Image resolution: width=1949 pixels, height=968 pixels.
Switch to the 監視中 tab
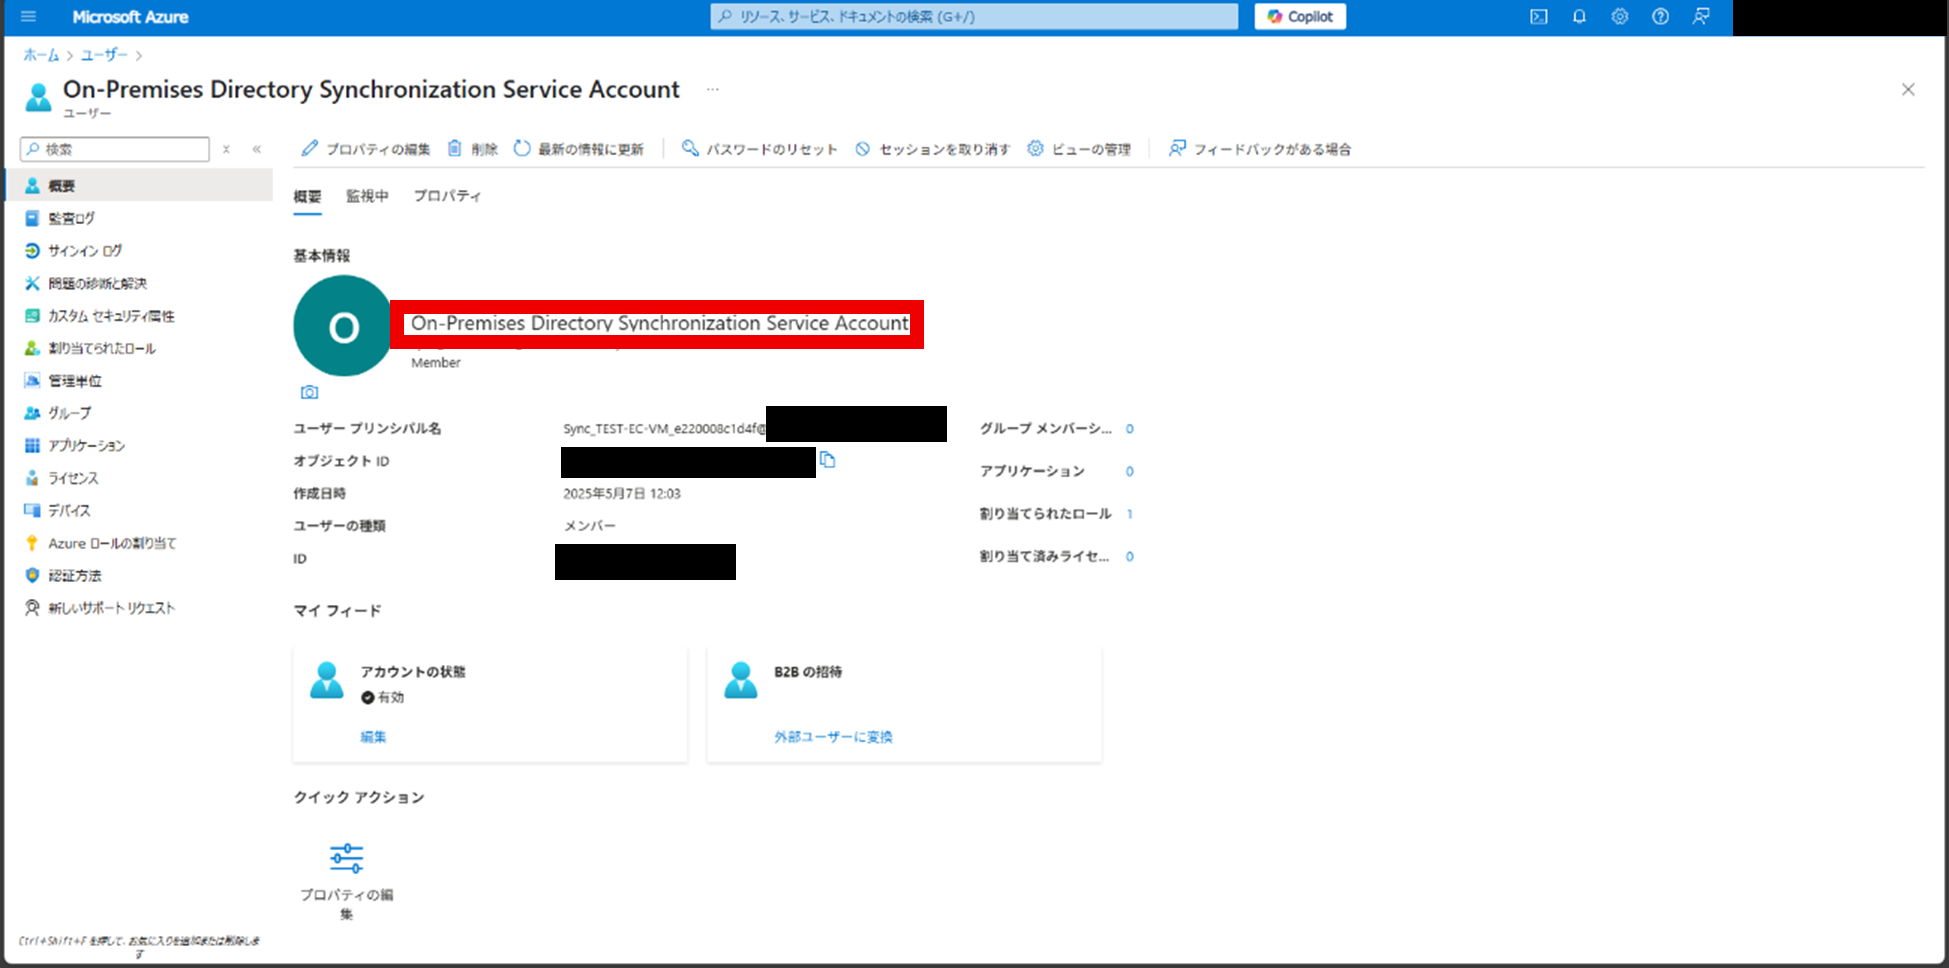[x=367, y=196]
